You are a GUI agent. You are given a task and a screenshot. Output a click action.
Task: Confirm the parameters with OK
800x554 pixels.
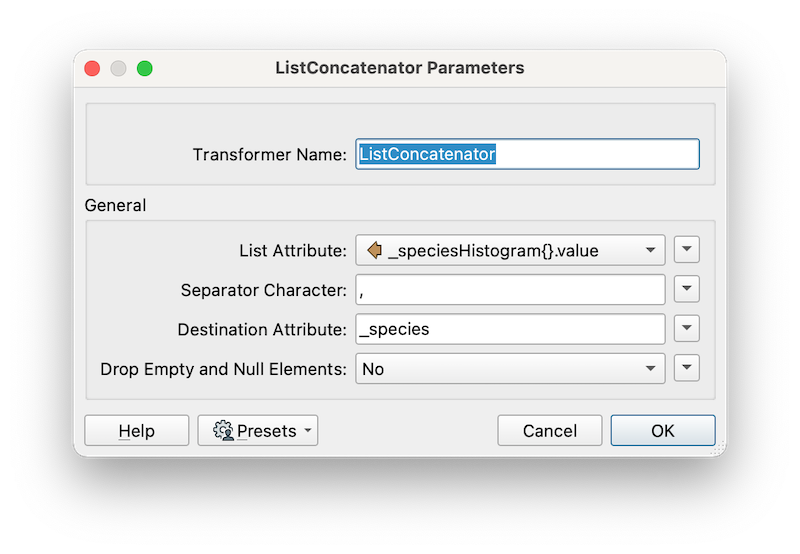[x=663, y=431]
